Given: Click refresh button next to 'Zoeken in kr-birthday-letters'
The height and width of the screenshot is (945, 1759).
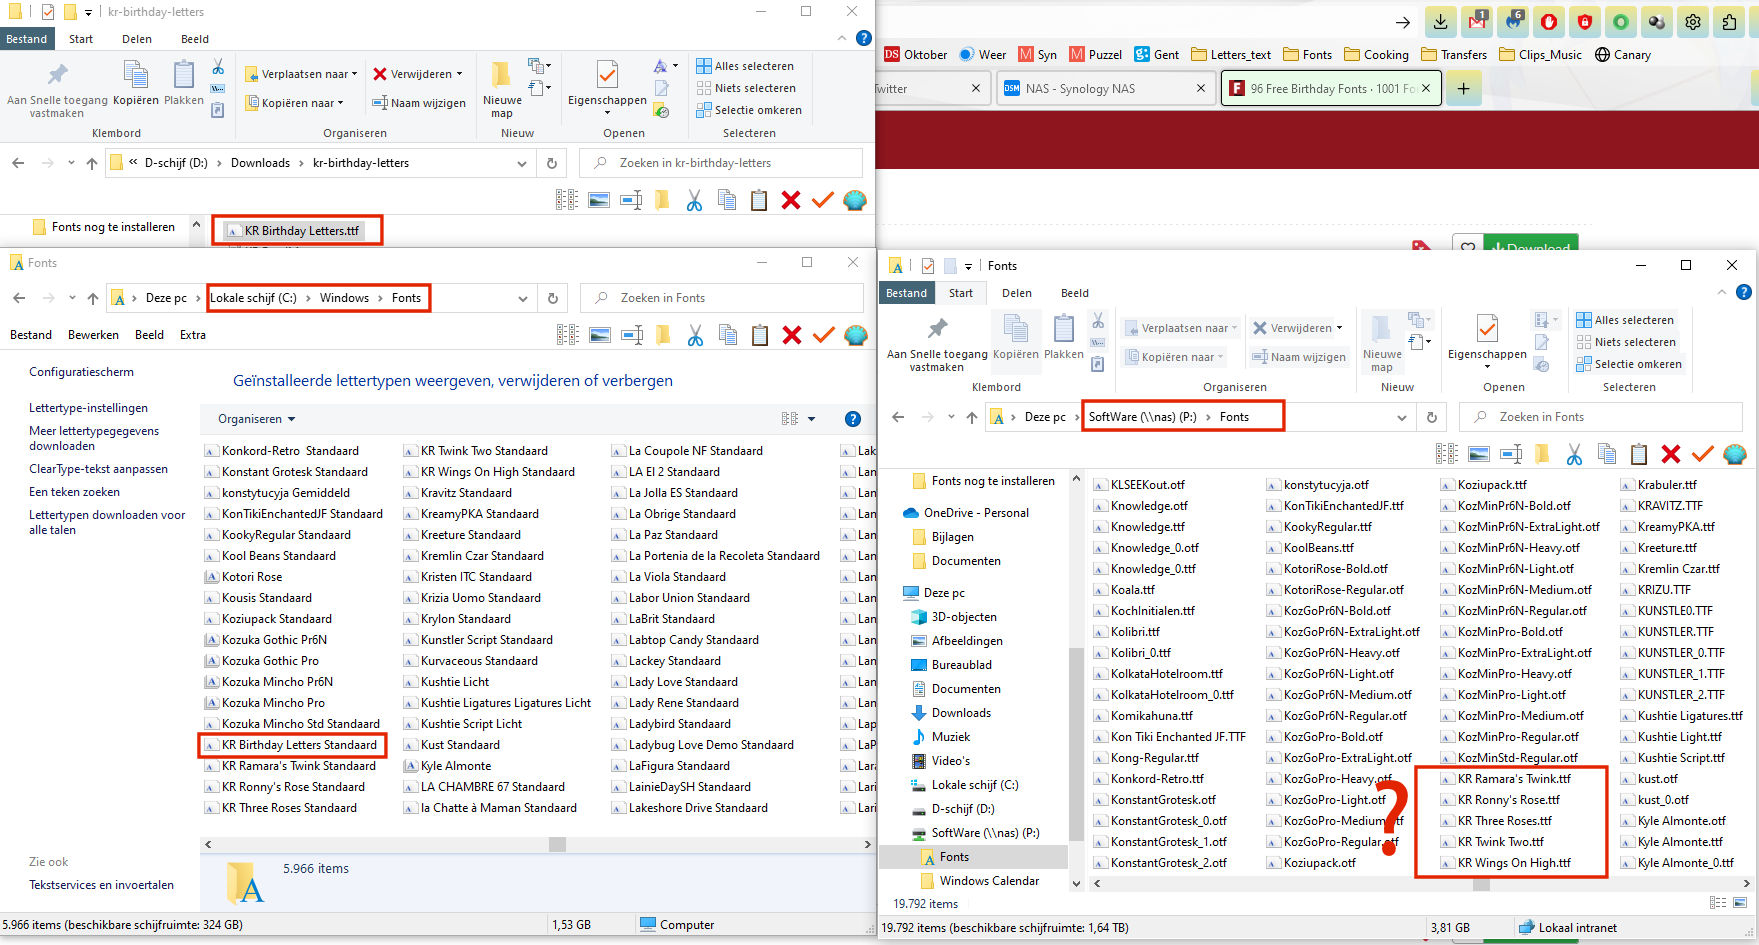Looking at the screenshot, I should [x=551, y=163].
